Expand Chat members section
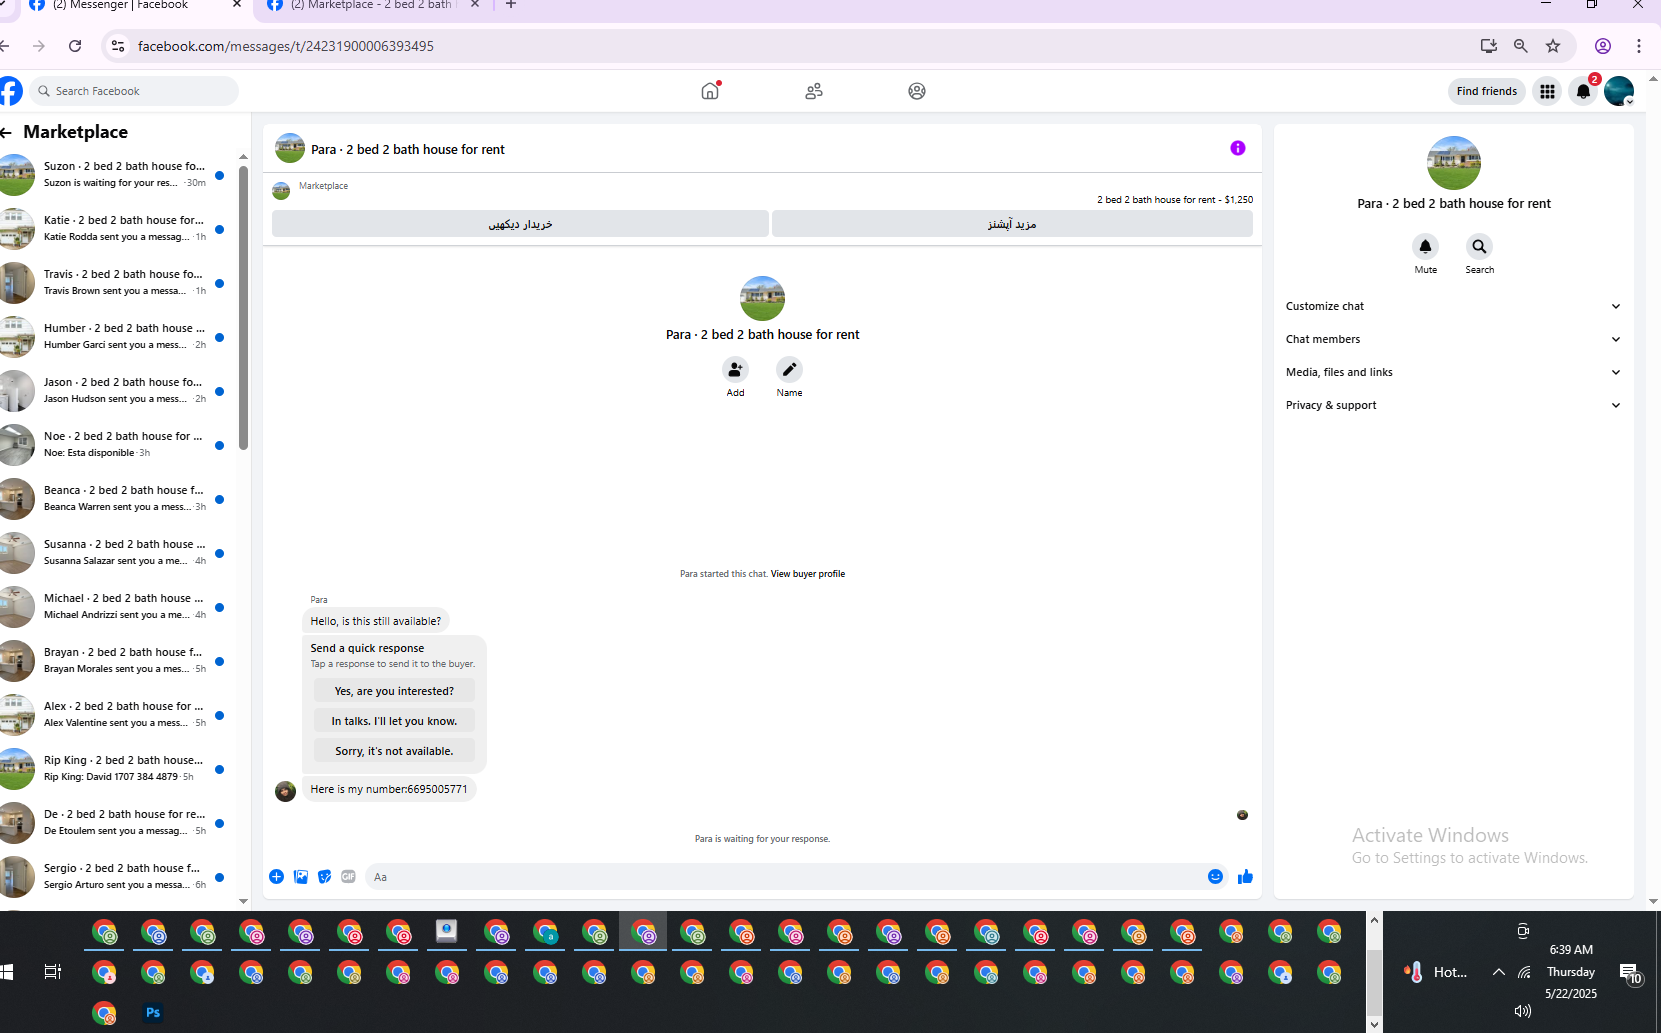1661x1033 pixels. pos(1453,339)
